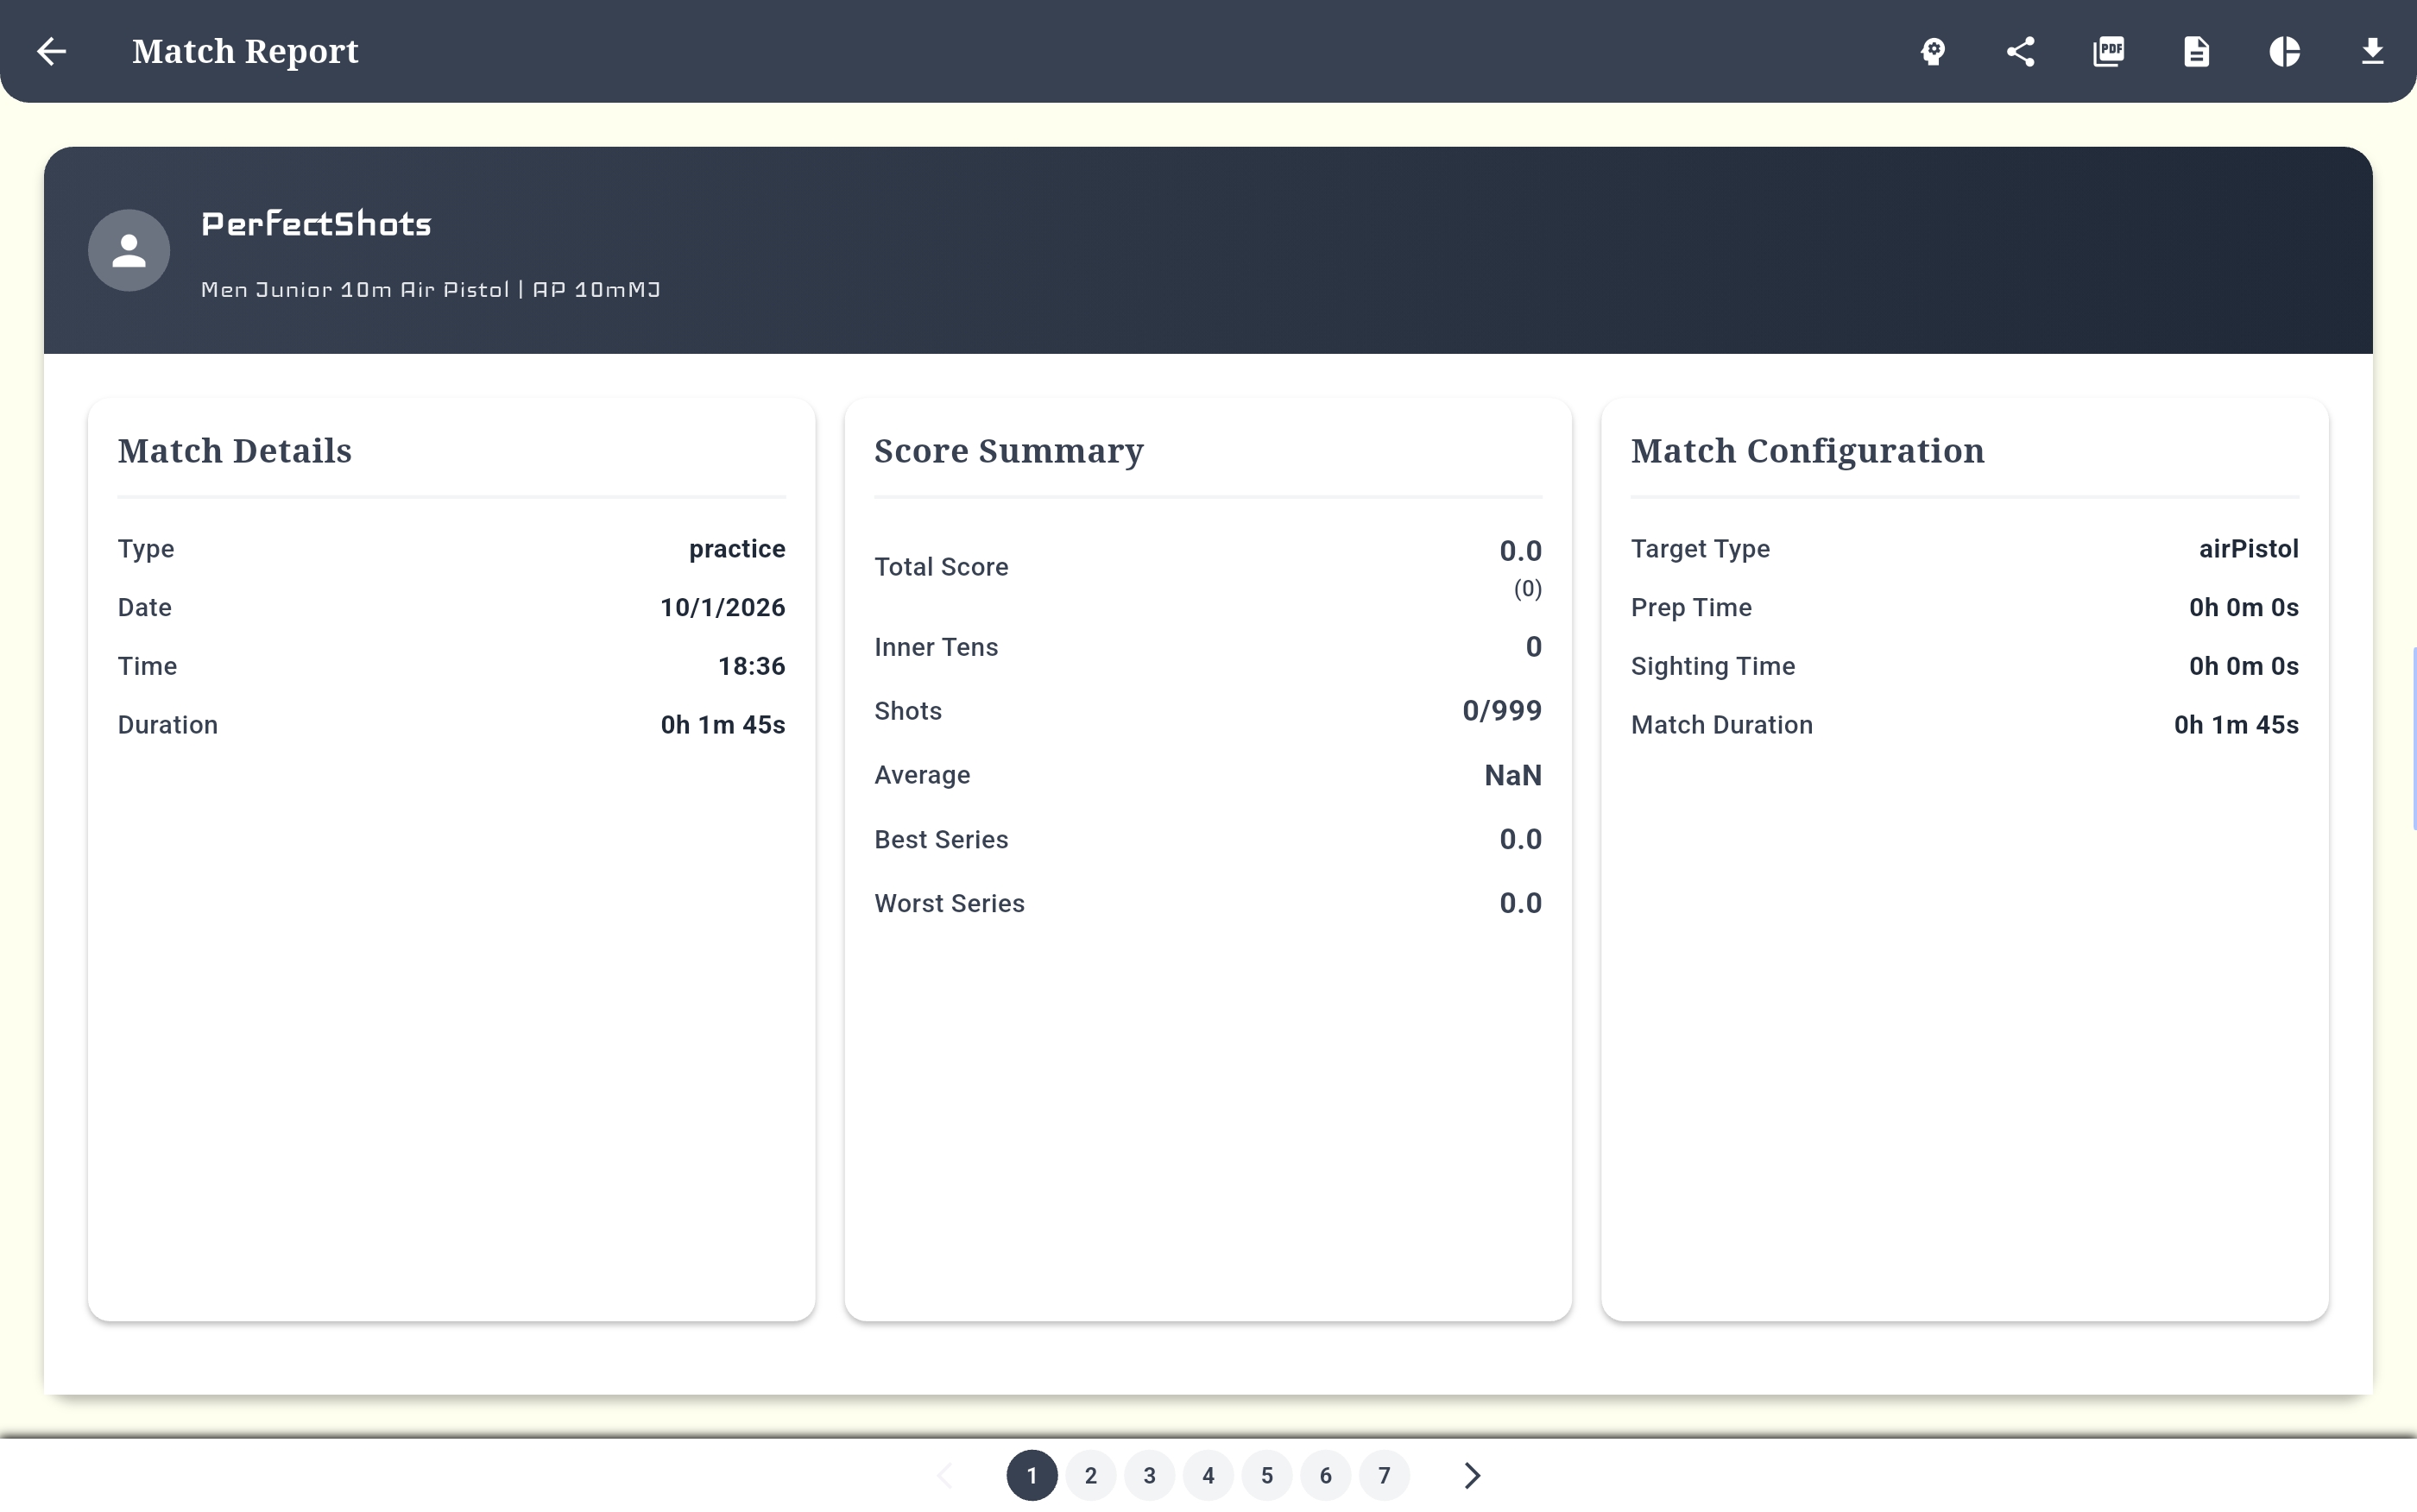This screenshot has height=1512, width=2417.
Task: Click the PerfectShots user name
Action: click(x=316, y=224)
